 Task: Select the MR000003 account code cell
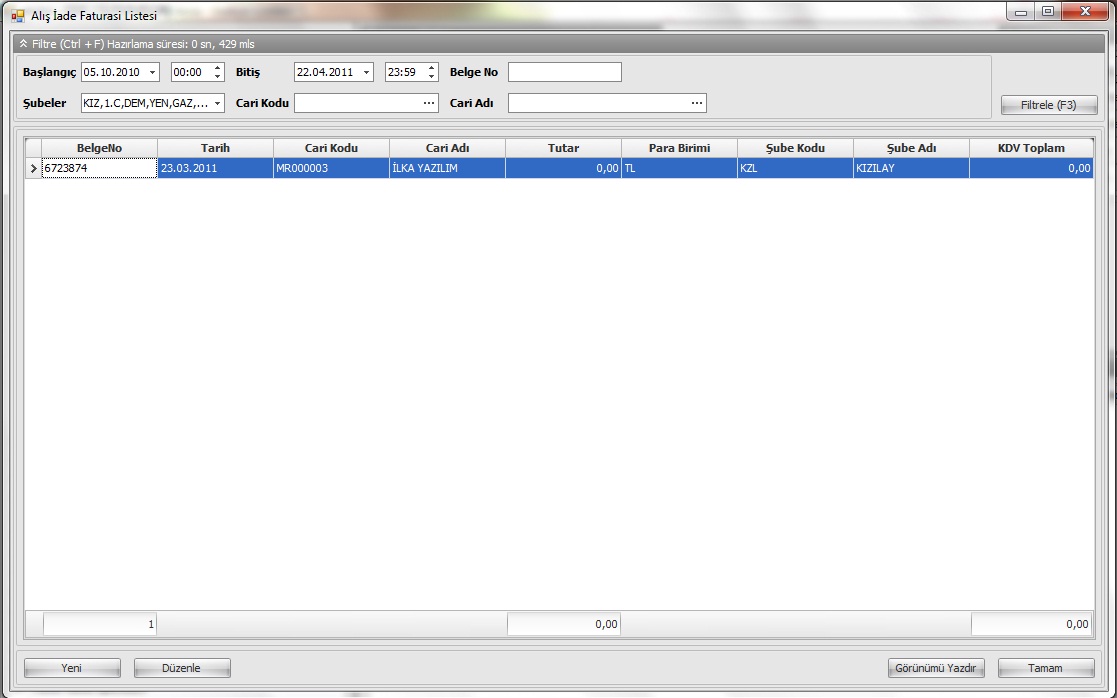click(331, 168)
